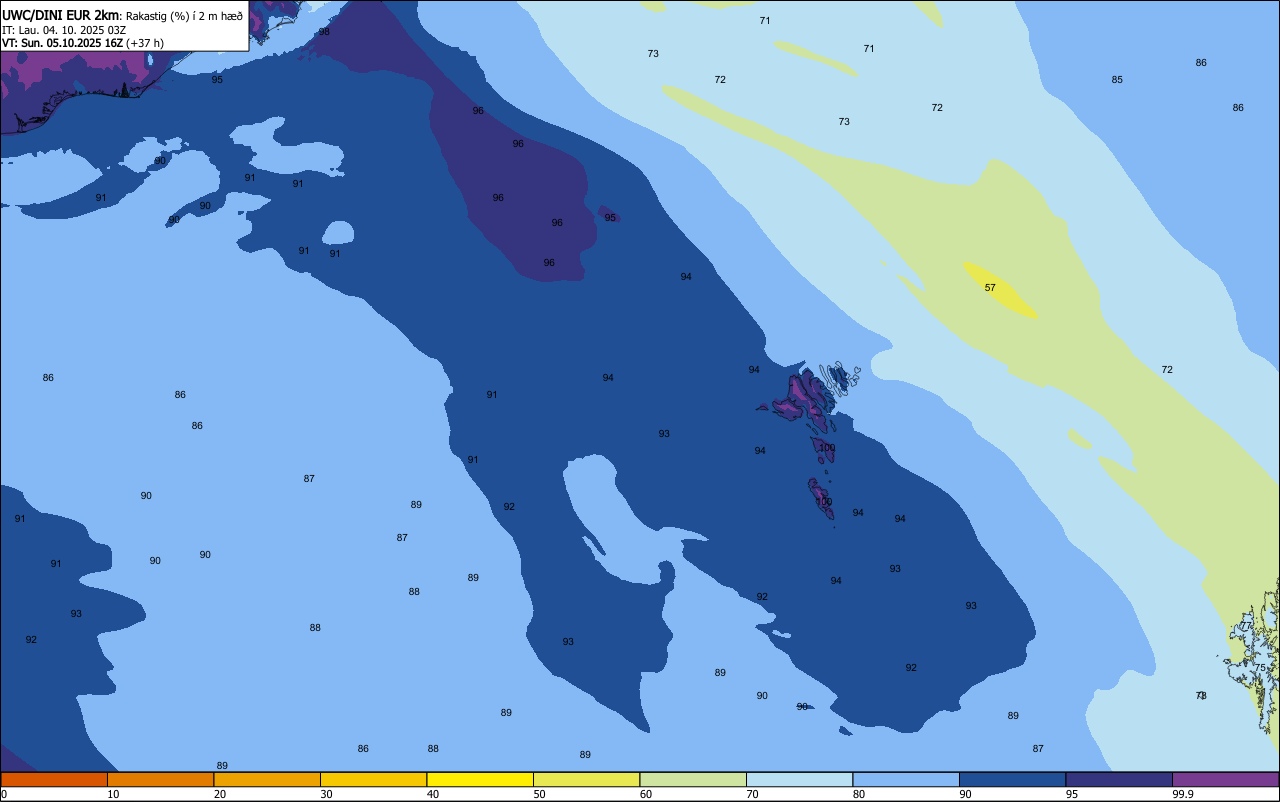The height and width of the screenshot is (802, 1280).
Task: Click the 70–80 light blue legend segment
Action: pyautogui.click(x=799, y=779)
